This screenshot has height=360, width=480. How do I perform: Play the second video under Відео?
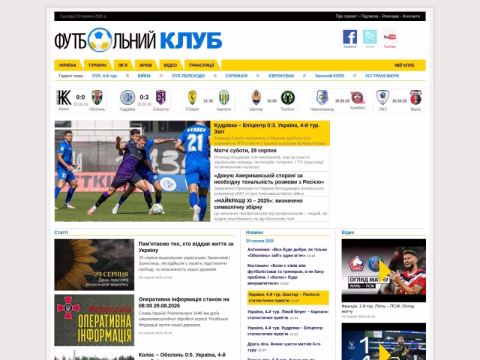(x=384, y=341)
